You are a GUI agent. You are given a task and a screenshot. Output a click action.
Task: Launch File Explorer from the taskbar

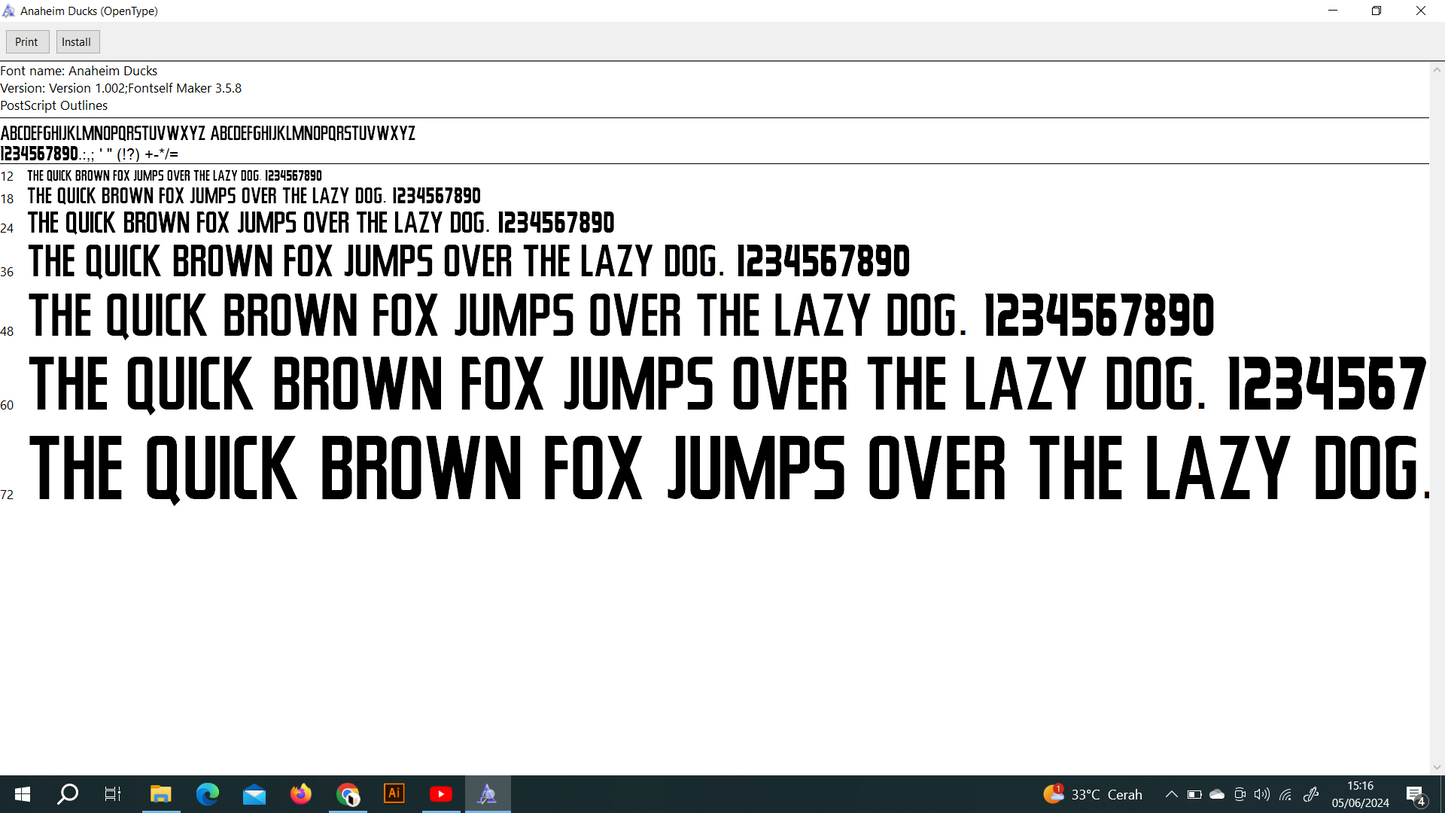pos(160,794)
